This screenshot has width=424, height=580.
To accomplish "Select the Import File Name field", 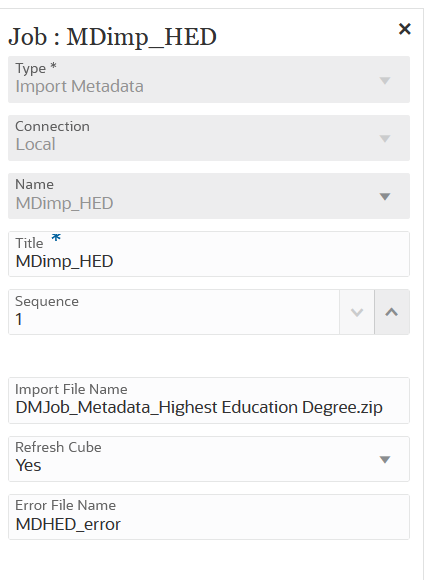I will [x=209, y=401].
